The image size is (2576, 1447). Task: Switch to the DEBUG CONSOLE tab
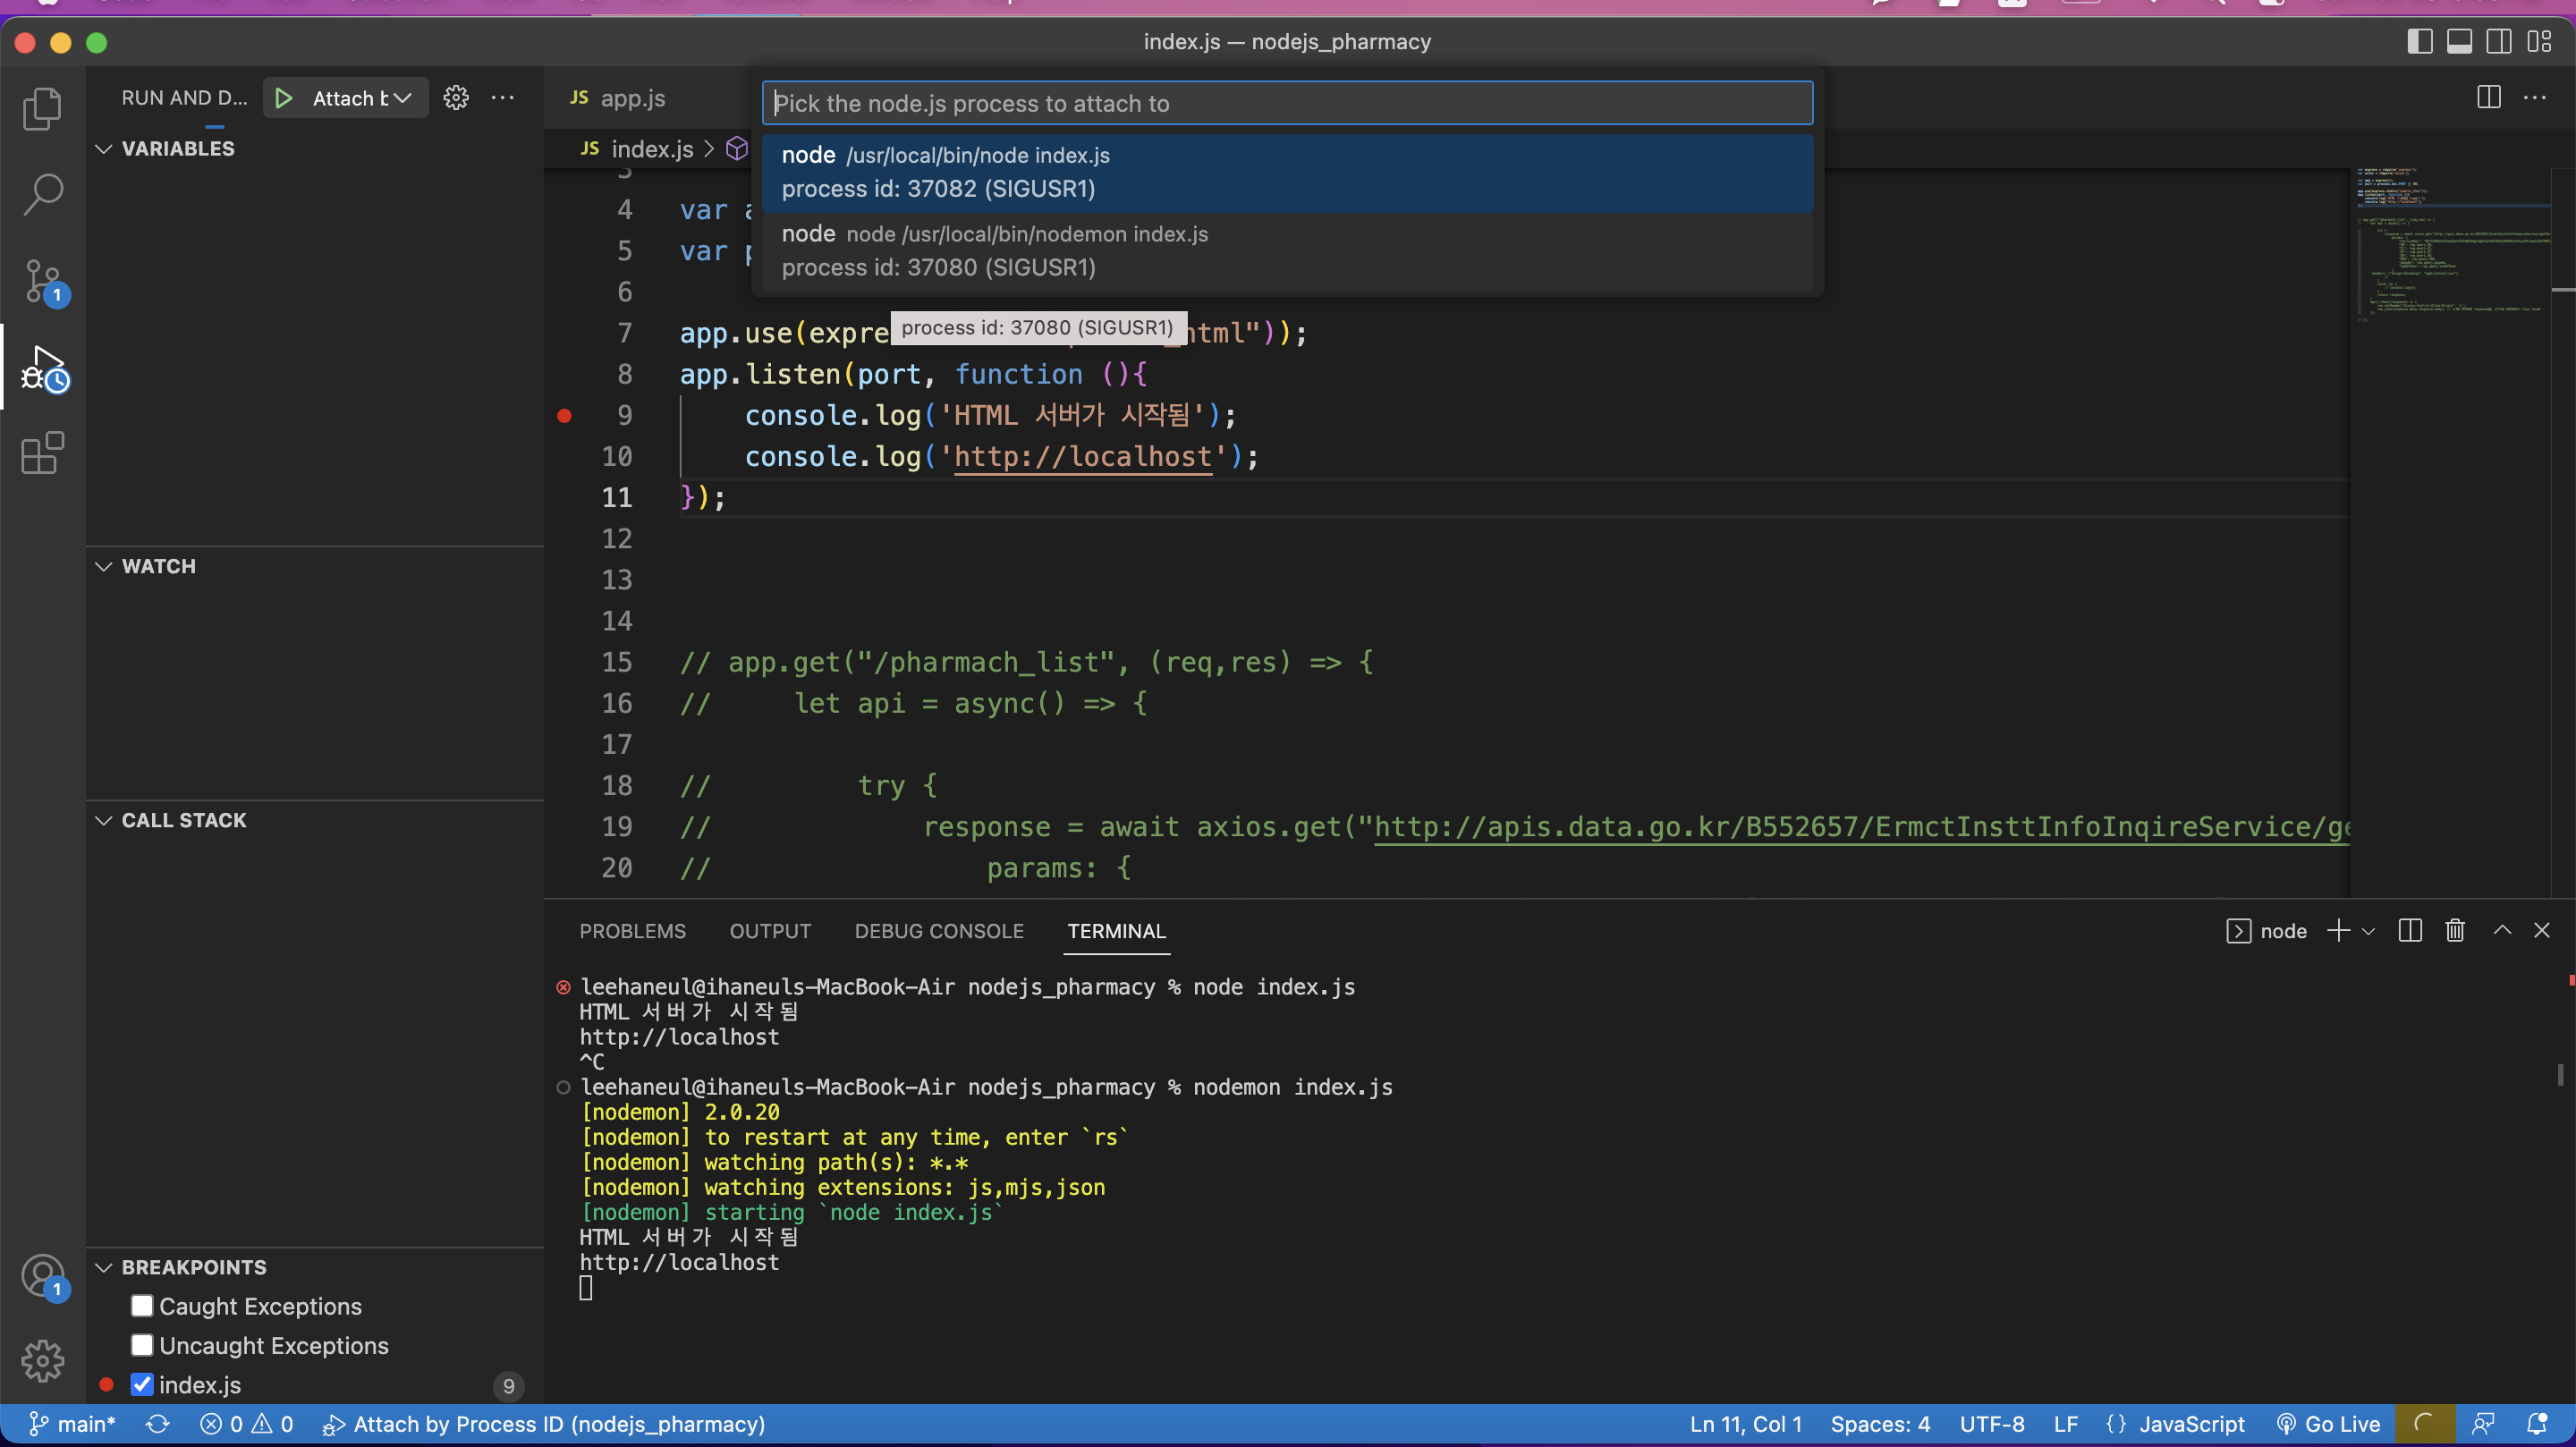(x=939, y=931)
